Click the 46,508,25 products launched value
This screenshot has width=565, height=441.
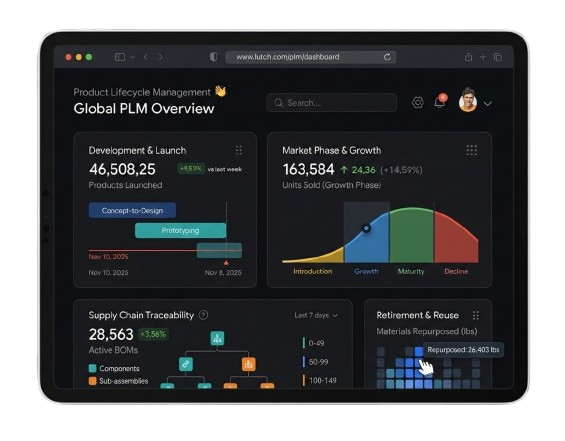(123, 169)
